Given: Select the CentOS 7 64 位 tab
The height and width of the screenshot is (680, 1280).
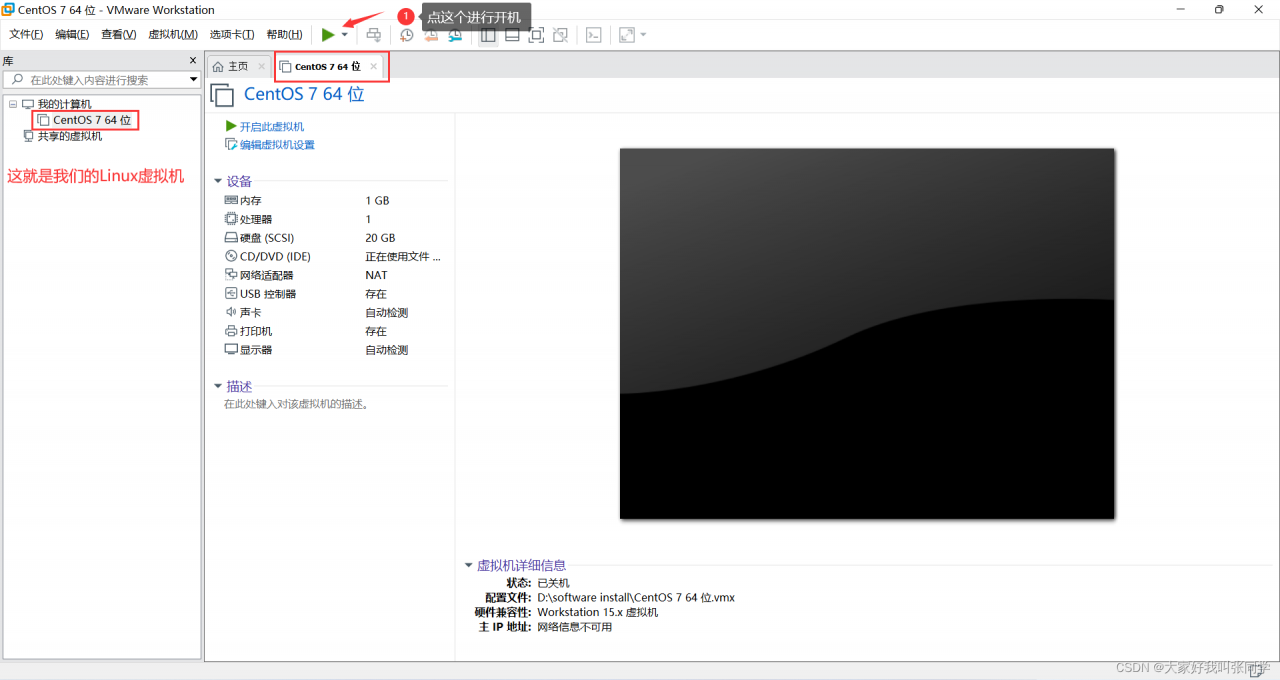Looking at the screenshot, I should (328, 67).
